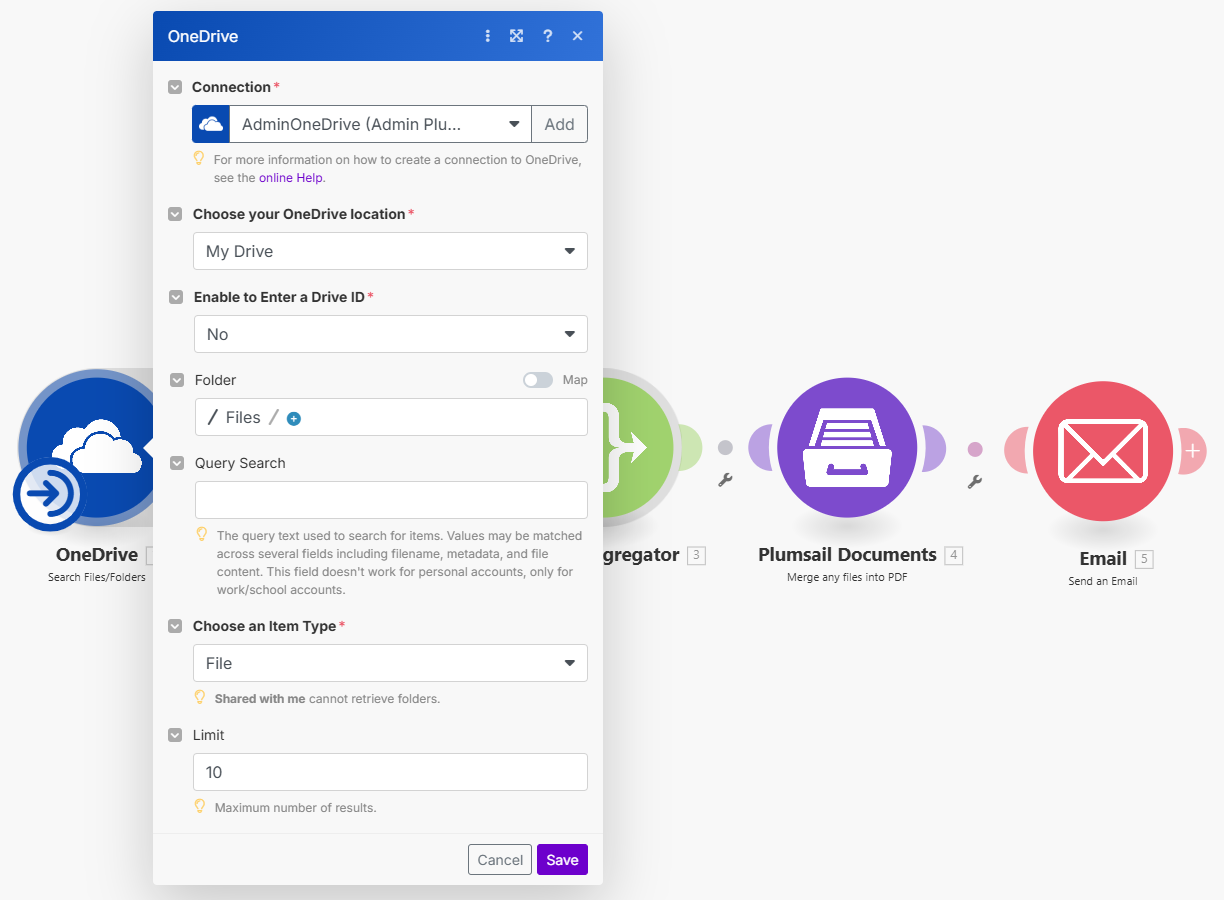Open the AdminOneDrive connection dropdown
Viewport: 1224px width, 900px height.
[x=380, y=124]
